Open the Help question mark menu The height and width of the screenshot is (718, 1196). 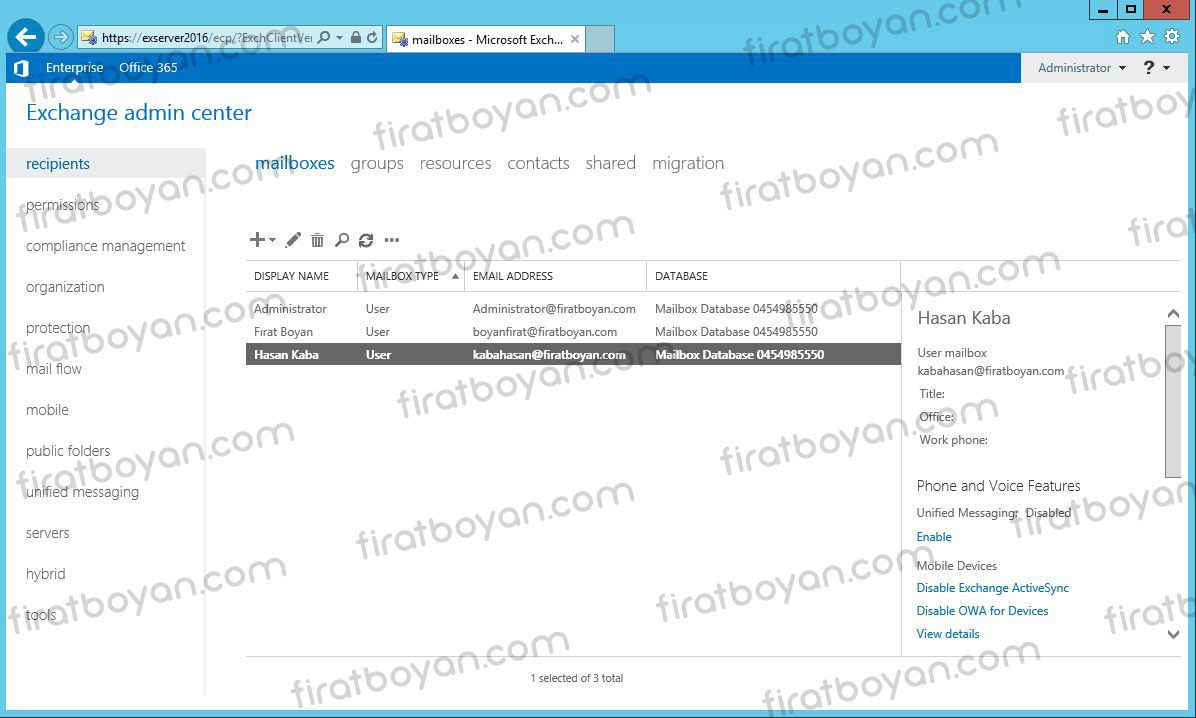pyautogui.click(x=1156, y=68)
